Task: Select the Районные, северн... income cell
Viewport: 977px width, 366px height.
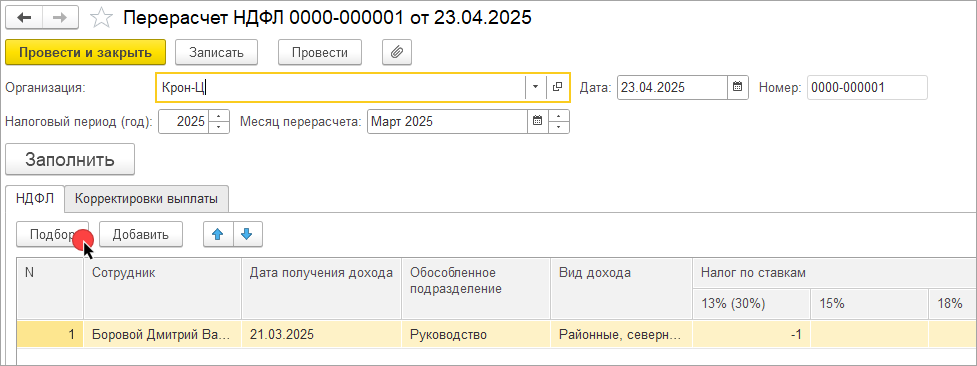Action: pyautogui.click(x=621, y=334)
